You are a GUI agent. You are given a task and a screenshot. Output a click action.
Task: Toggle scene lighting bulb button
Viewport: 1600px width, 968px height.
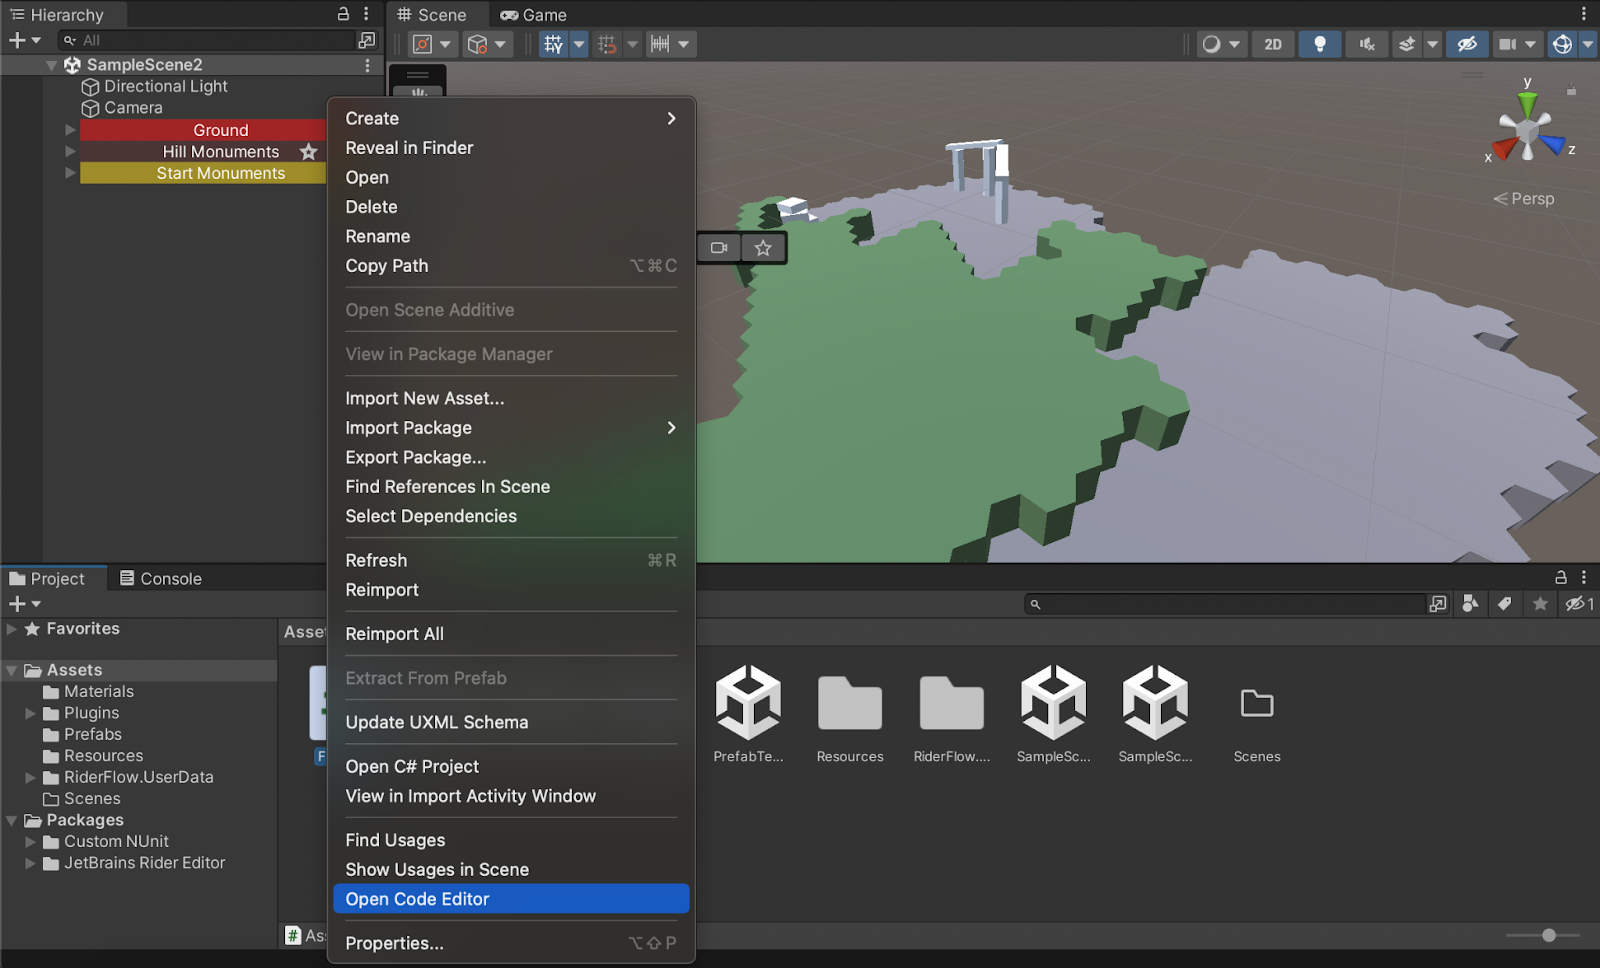click(x=1319, y=44)
